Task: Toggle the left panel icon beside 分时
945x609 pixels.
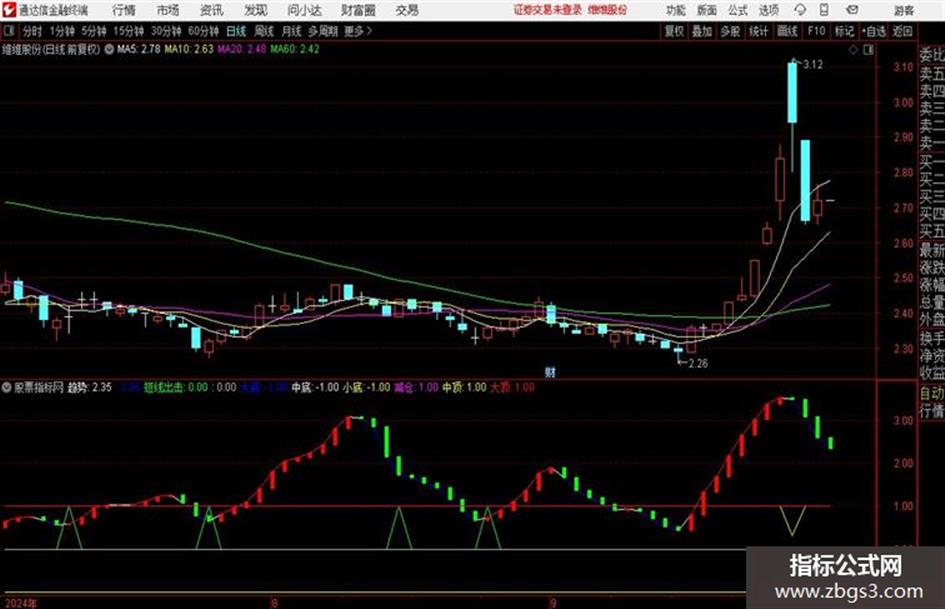Action: 8,31
